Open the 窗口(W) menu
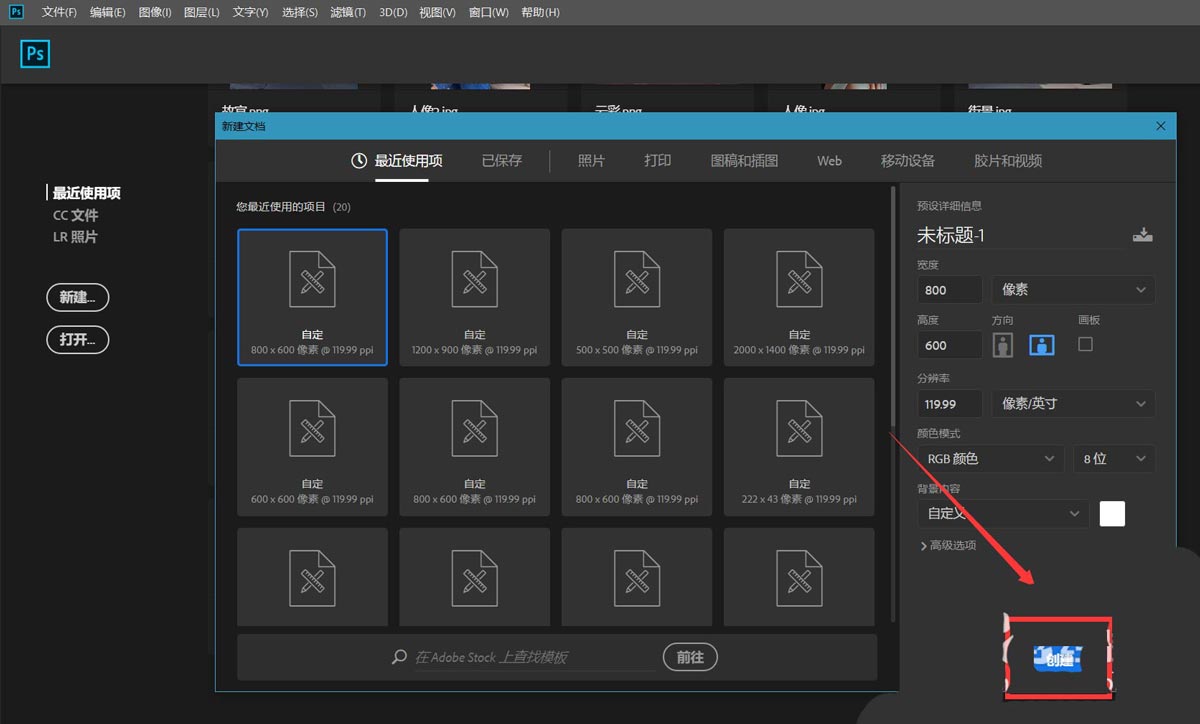Viewport: 1200px width, 724px height. [488, 13]
